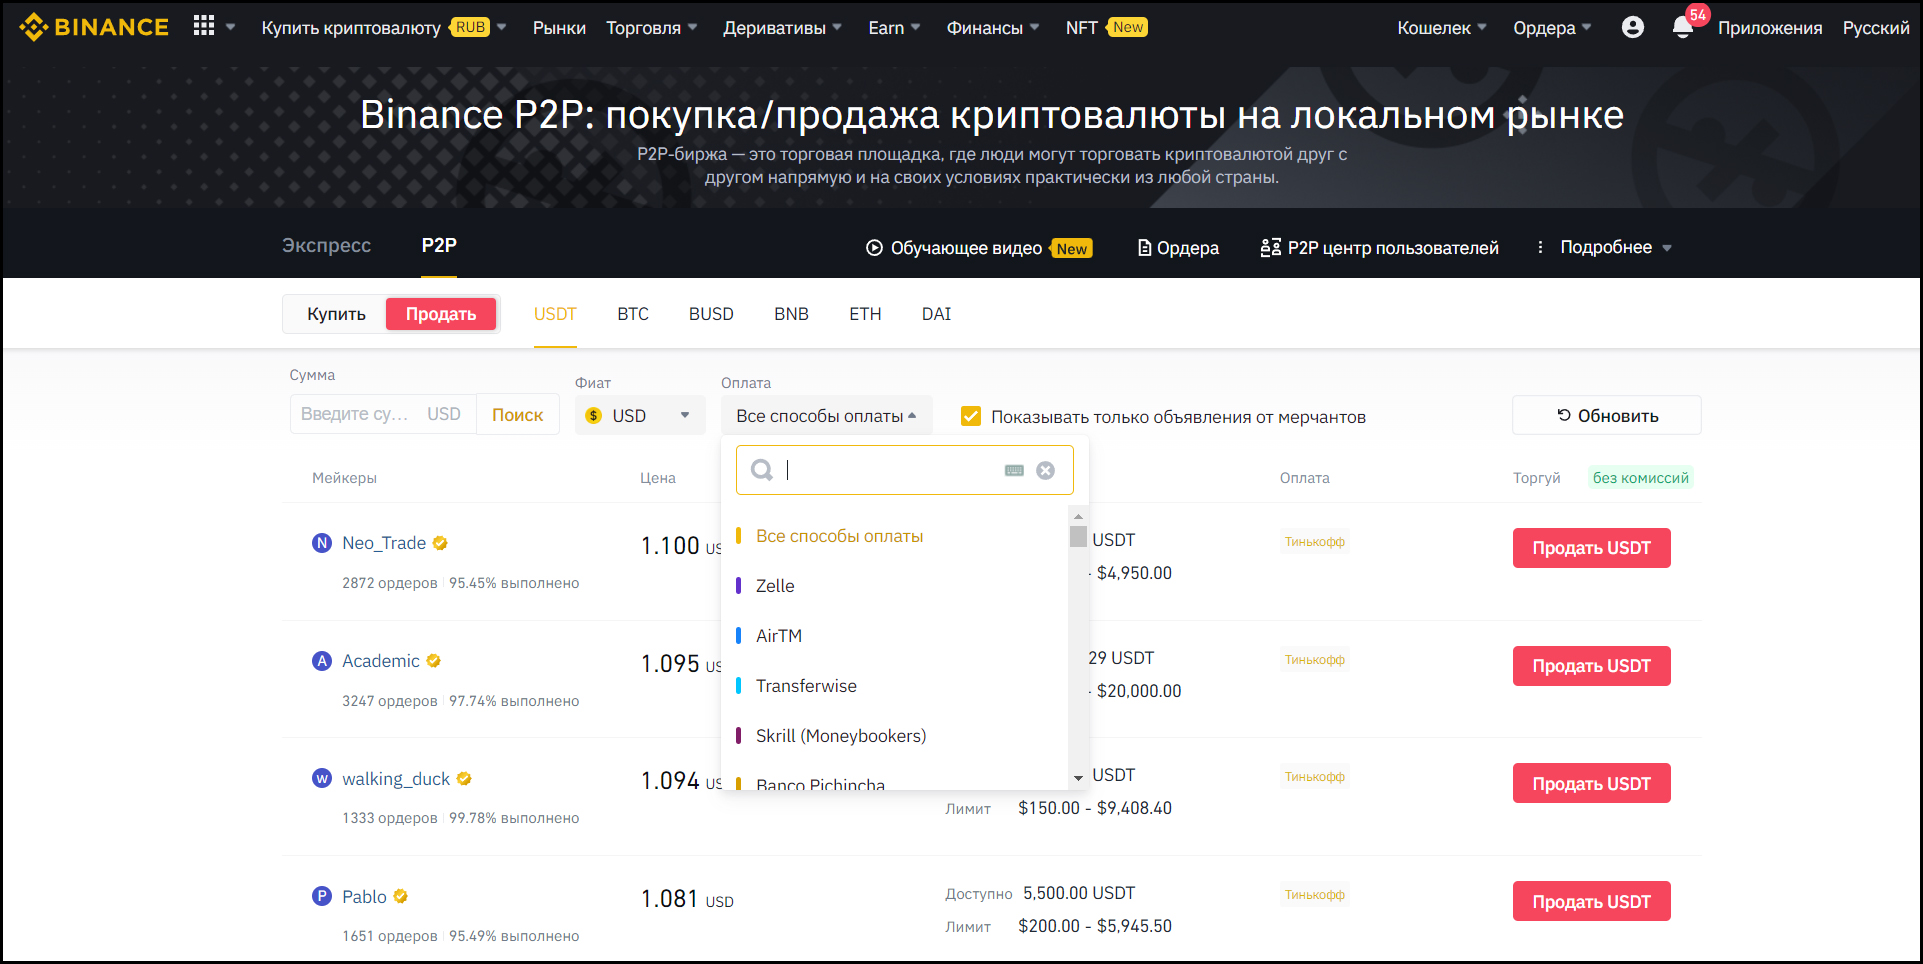Select the DAI crypto tab

tap(936, 314)
